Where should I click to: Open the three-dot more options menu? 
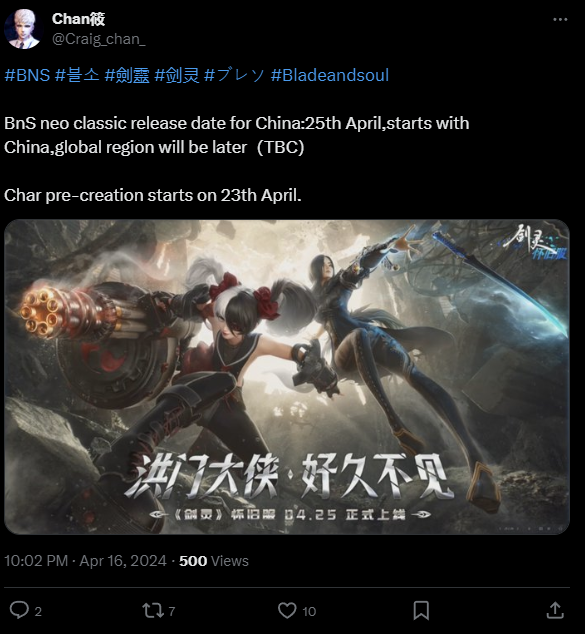click(x=560, y=19)
